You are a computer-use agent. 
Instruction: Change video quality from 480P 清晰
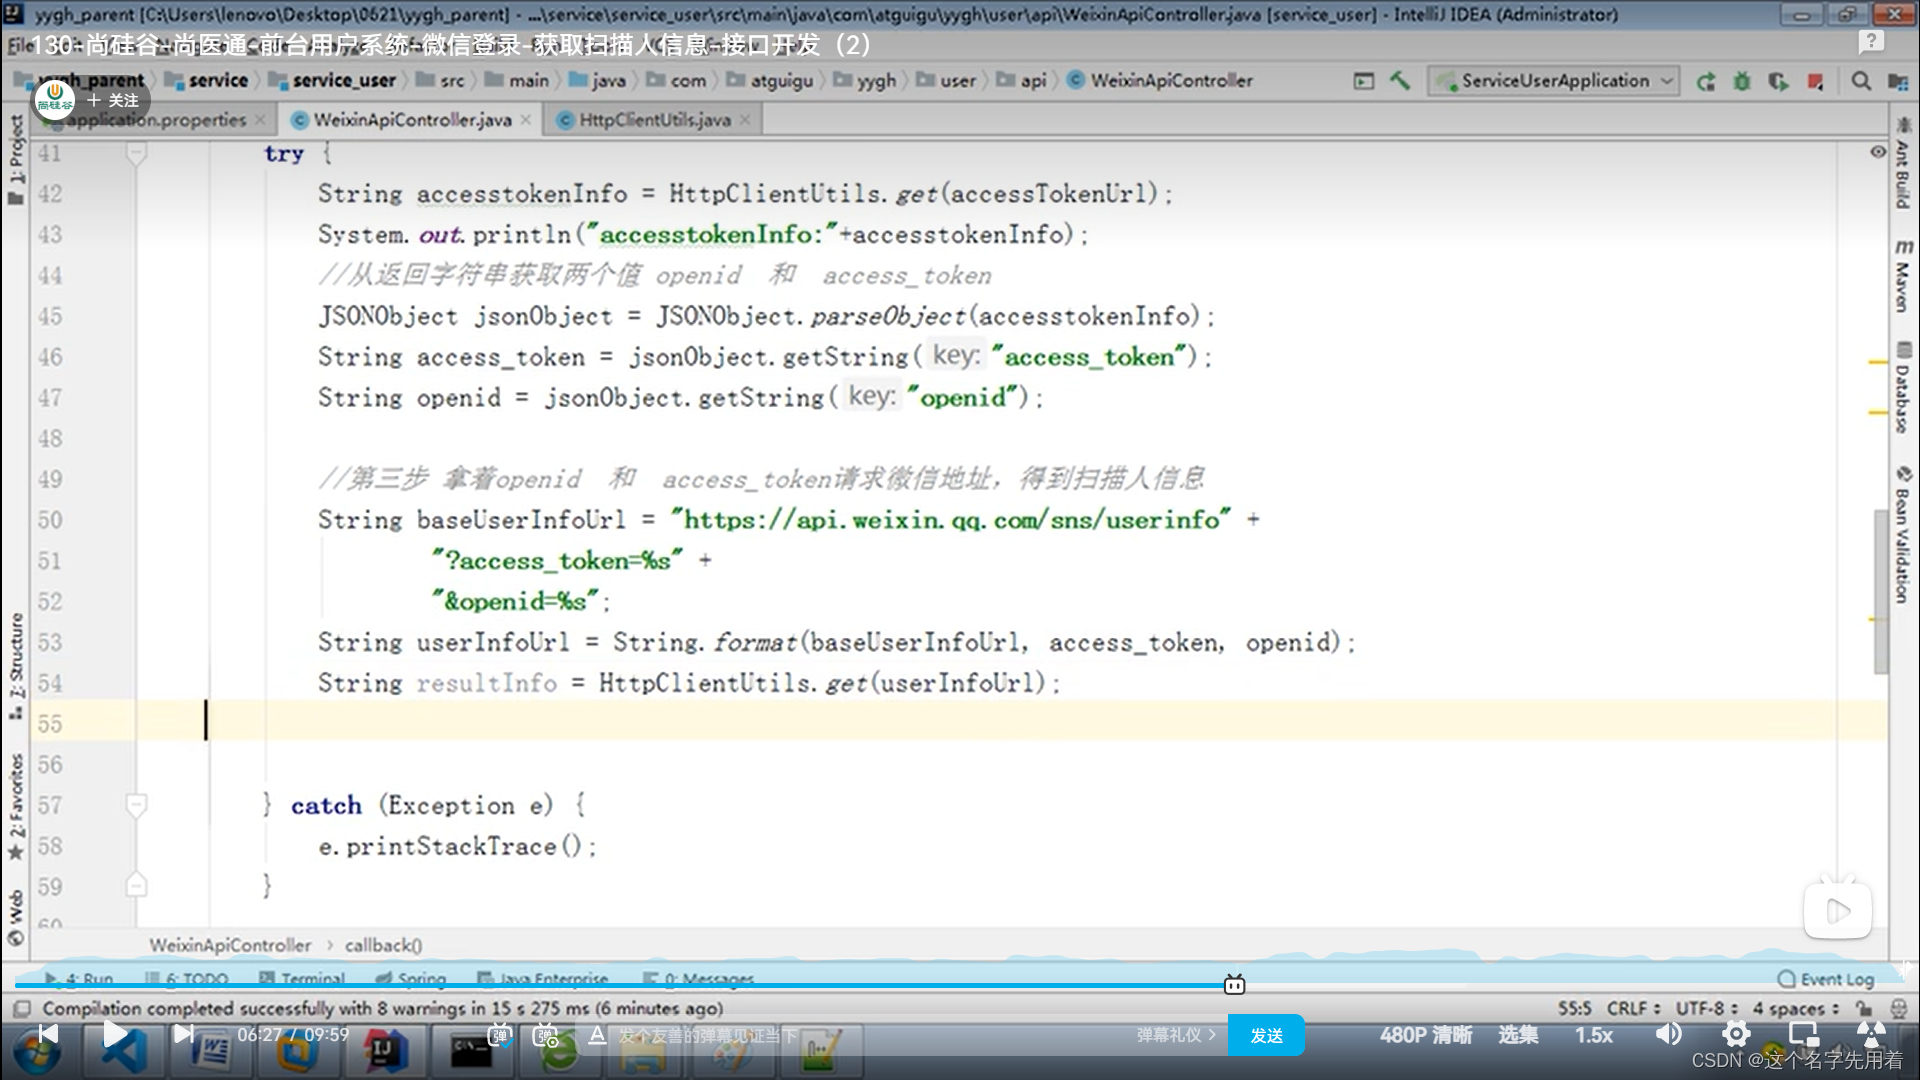(x=1426, y=1036)
